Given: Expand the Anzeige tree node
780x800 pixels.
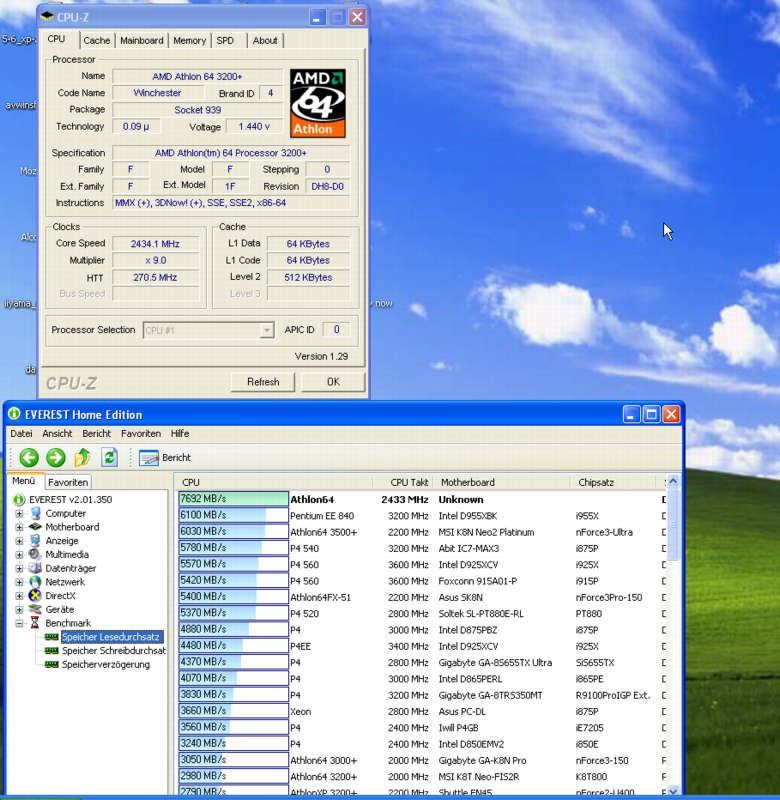Looking at the screenshot, I should pos(19,541).
